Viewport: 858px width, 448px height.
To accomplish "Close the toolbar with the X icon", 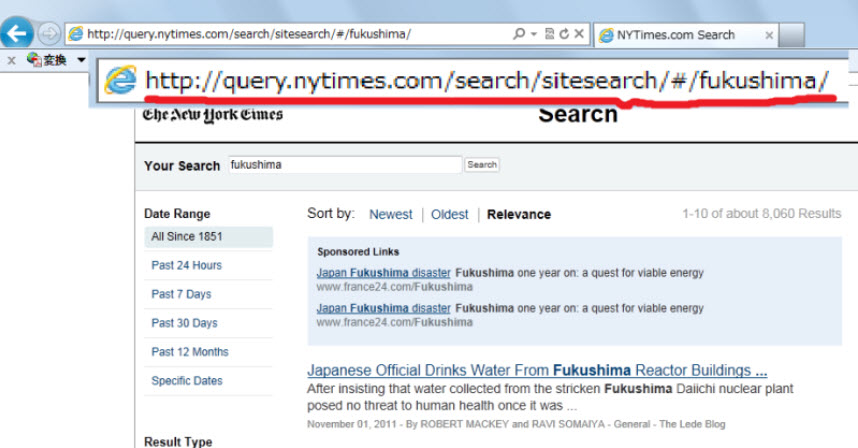I will [11, 61].
